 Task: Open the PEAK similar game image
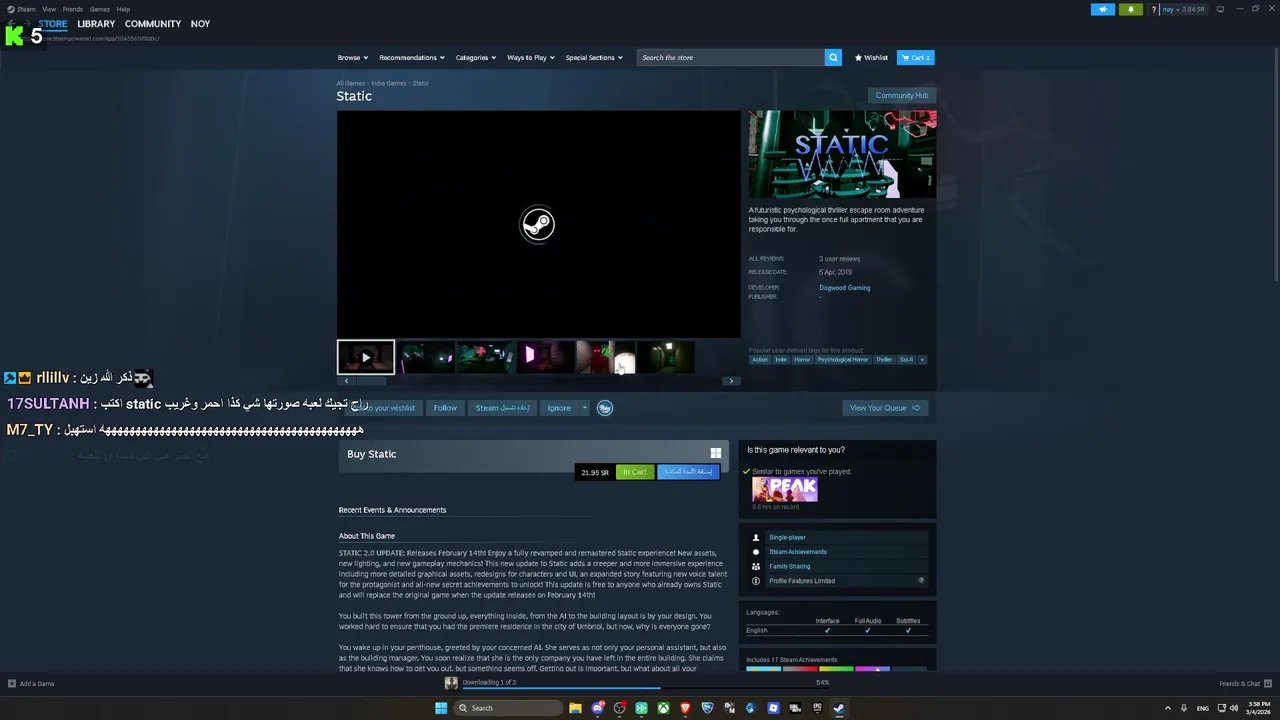point(785,489)
